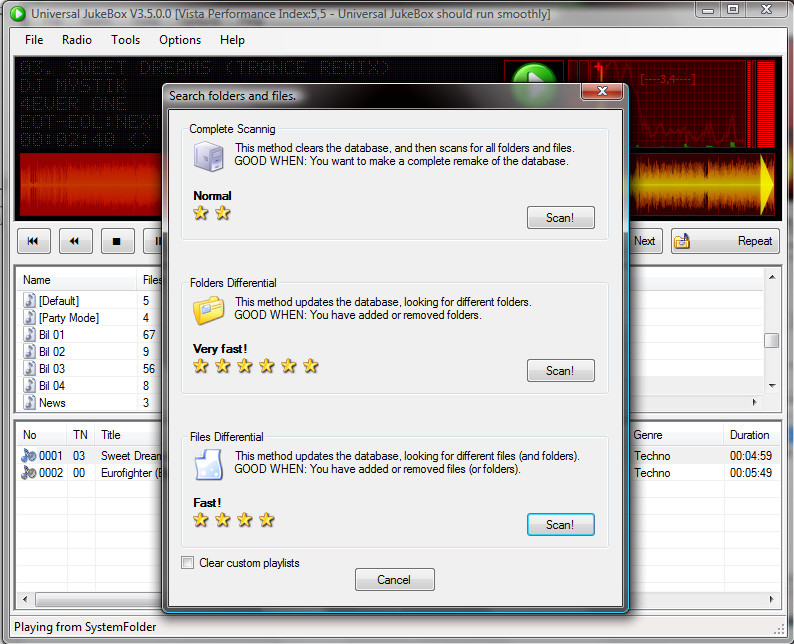Screen dimensions: 794x644
Task: Click the Sweet Dream track title
Action: click(131, 456)
